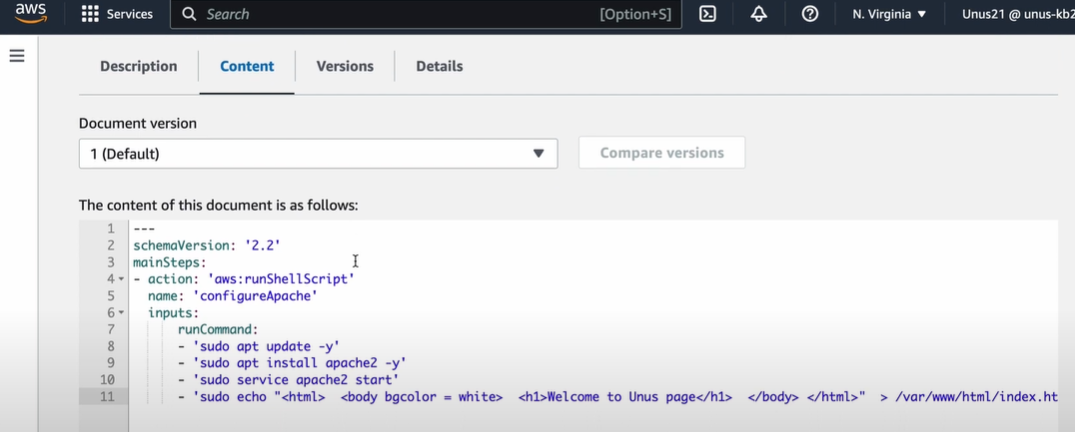Switch to the Versions tab

pyautogui.click(x=345, y=67)
